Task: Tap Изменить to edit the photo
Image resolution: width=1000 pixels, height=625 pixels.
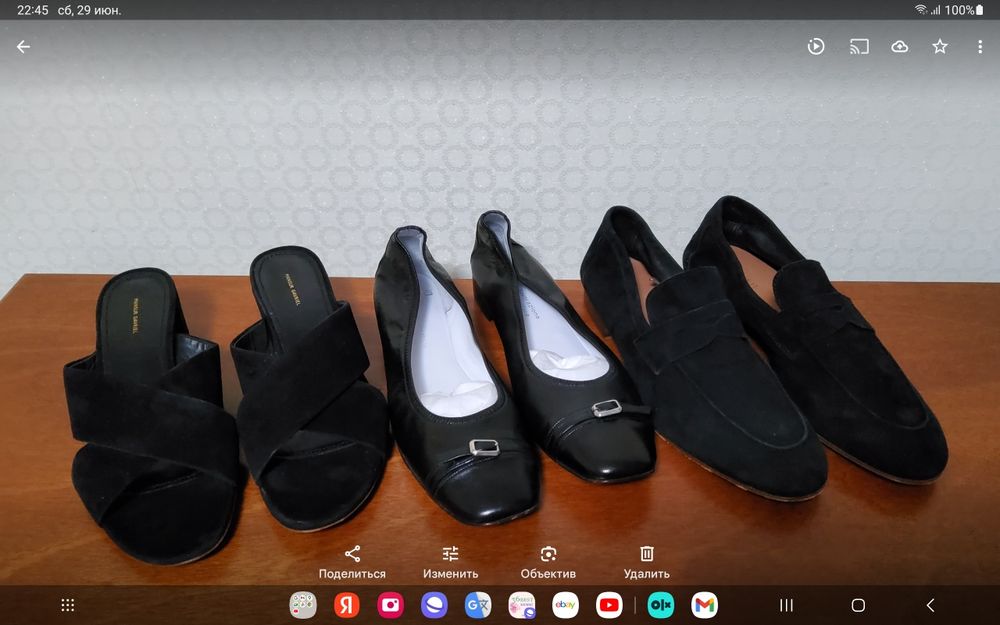Action: pos(450,562)
